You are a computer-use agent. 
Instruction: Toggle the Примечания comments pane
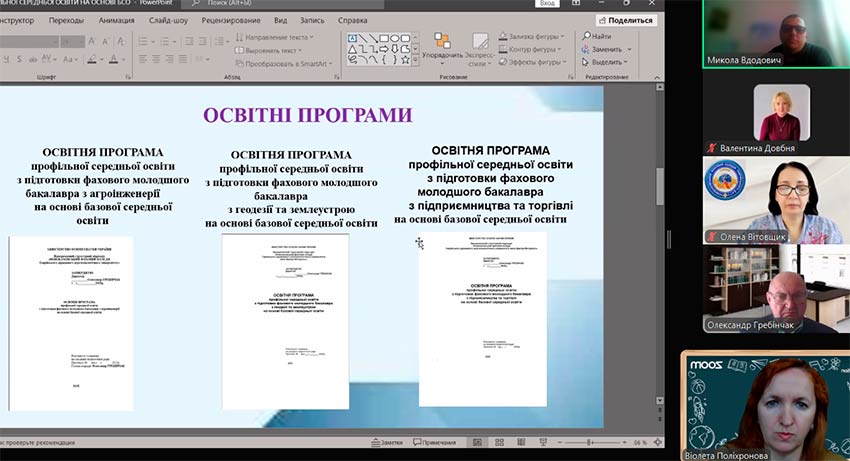(x=433, y=442)
